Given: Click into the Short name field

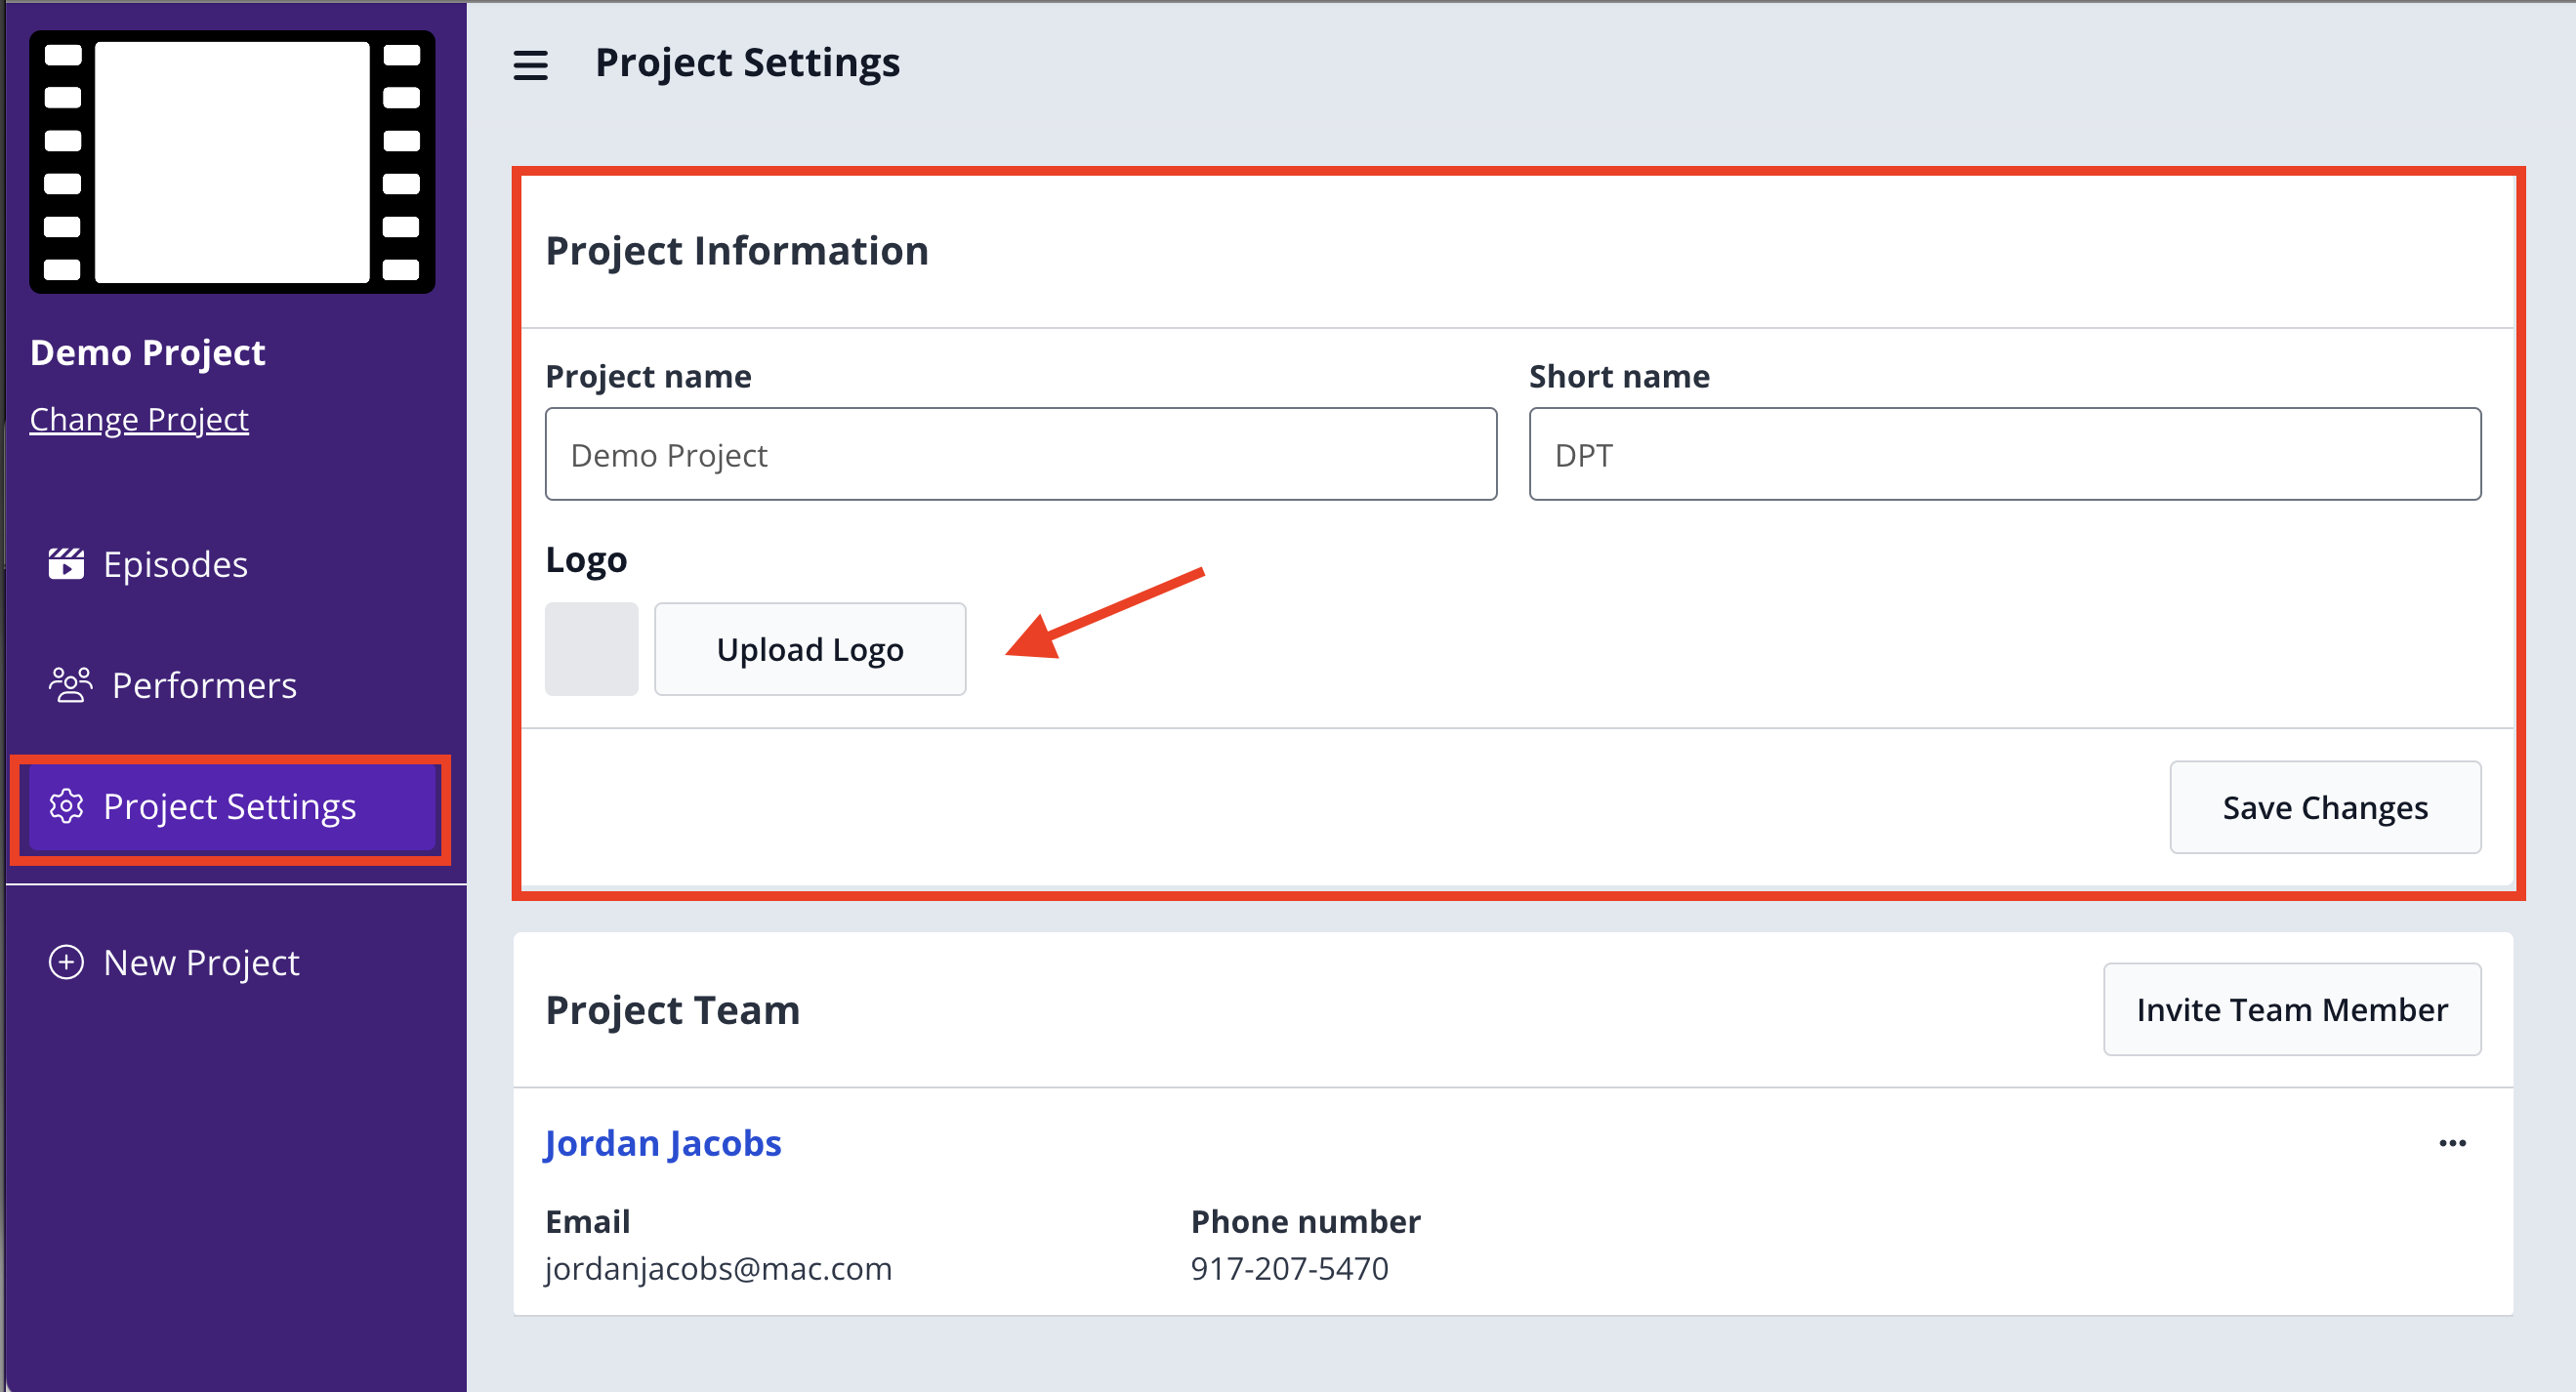Looking at the screenshot, I should (x=2004, y=454).
